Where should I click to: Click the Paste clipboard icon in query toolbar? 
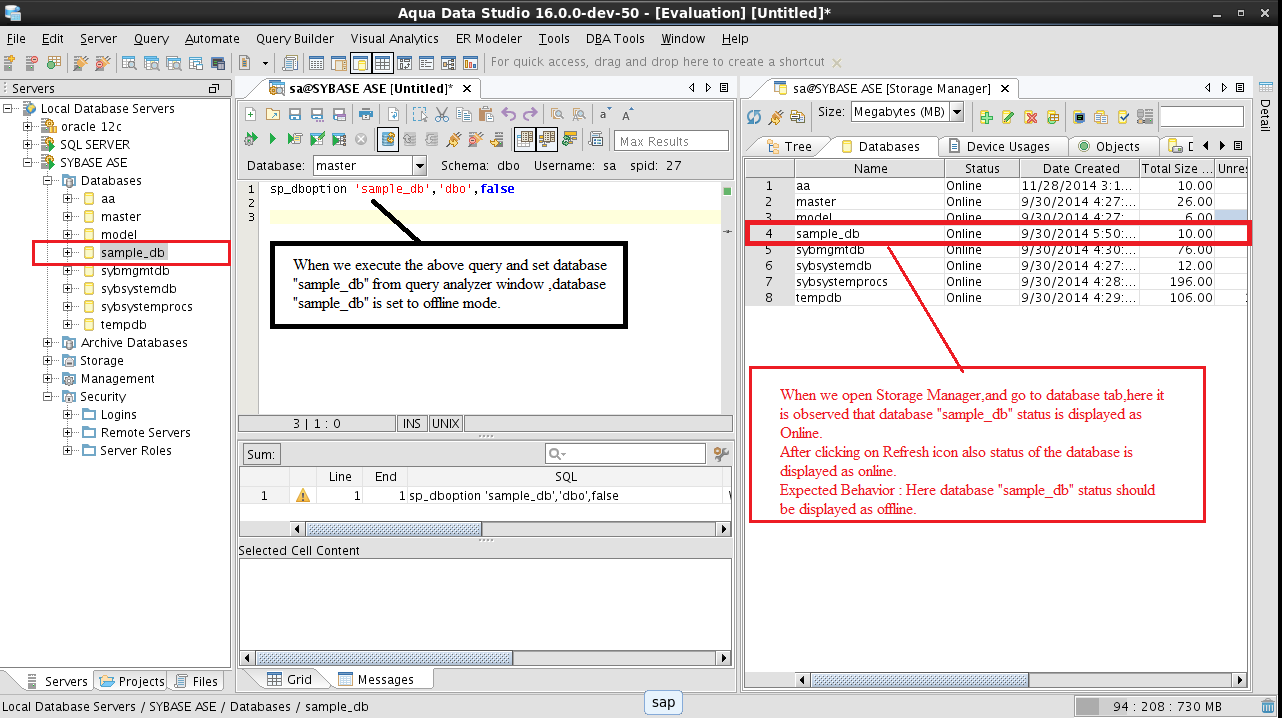486,115
